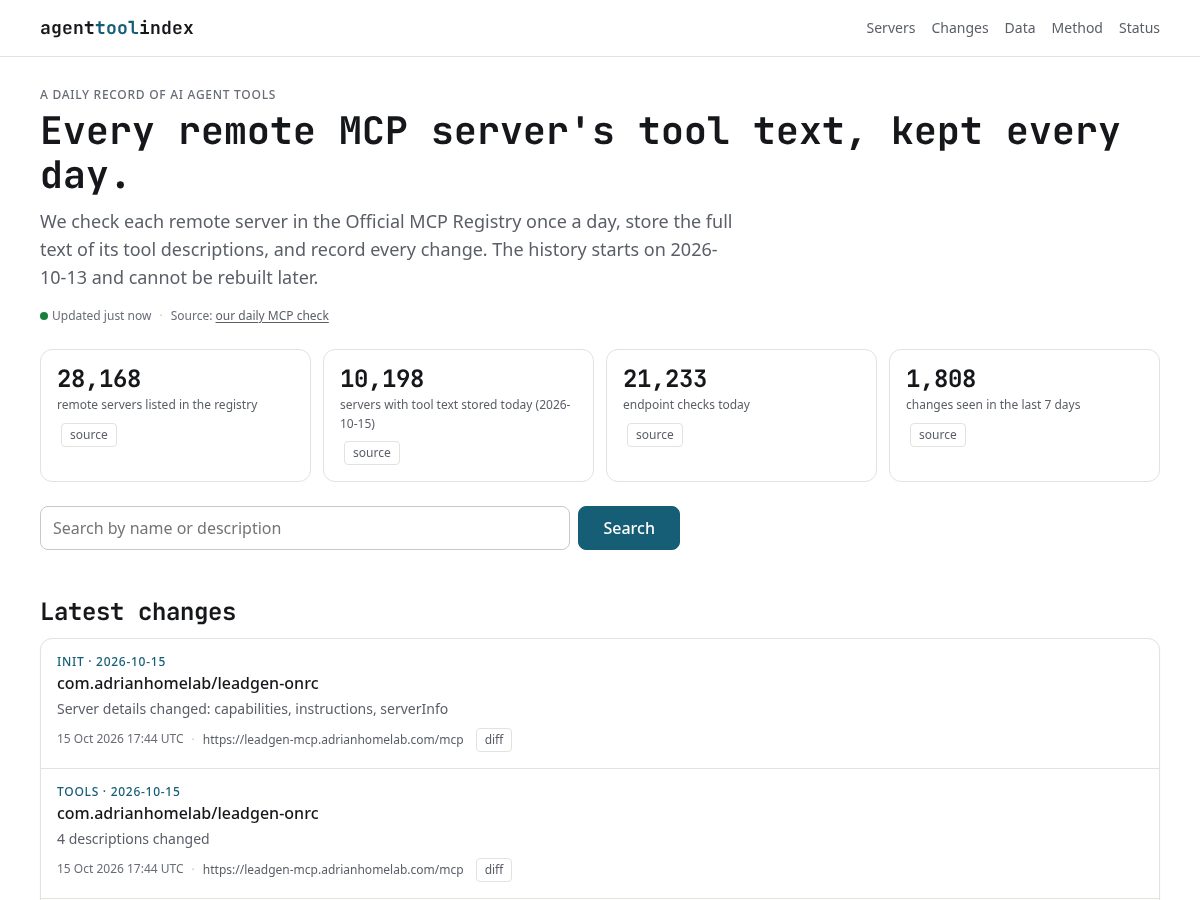The width and height of the screenshot is (1200, 900).
Task: Click the 10,198 stored servers count
Action: click(x=382, y=379)
